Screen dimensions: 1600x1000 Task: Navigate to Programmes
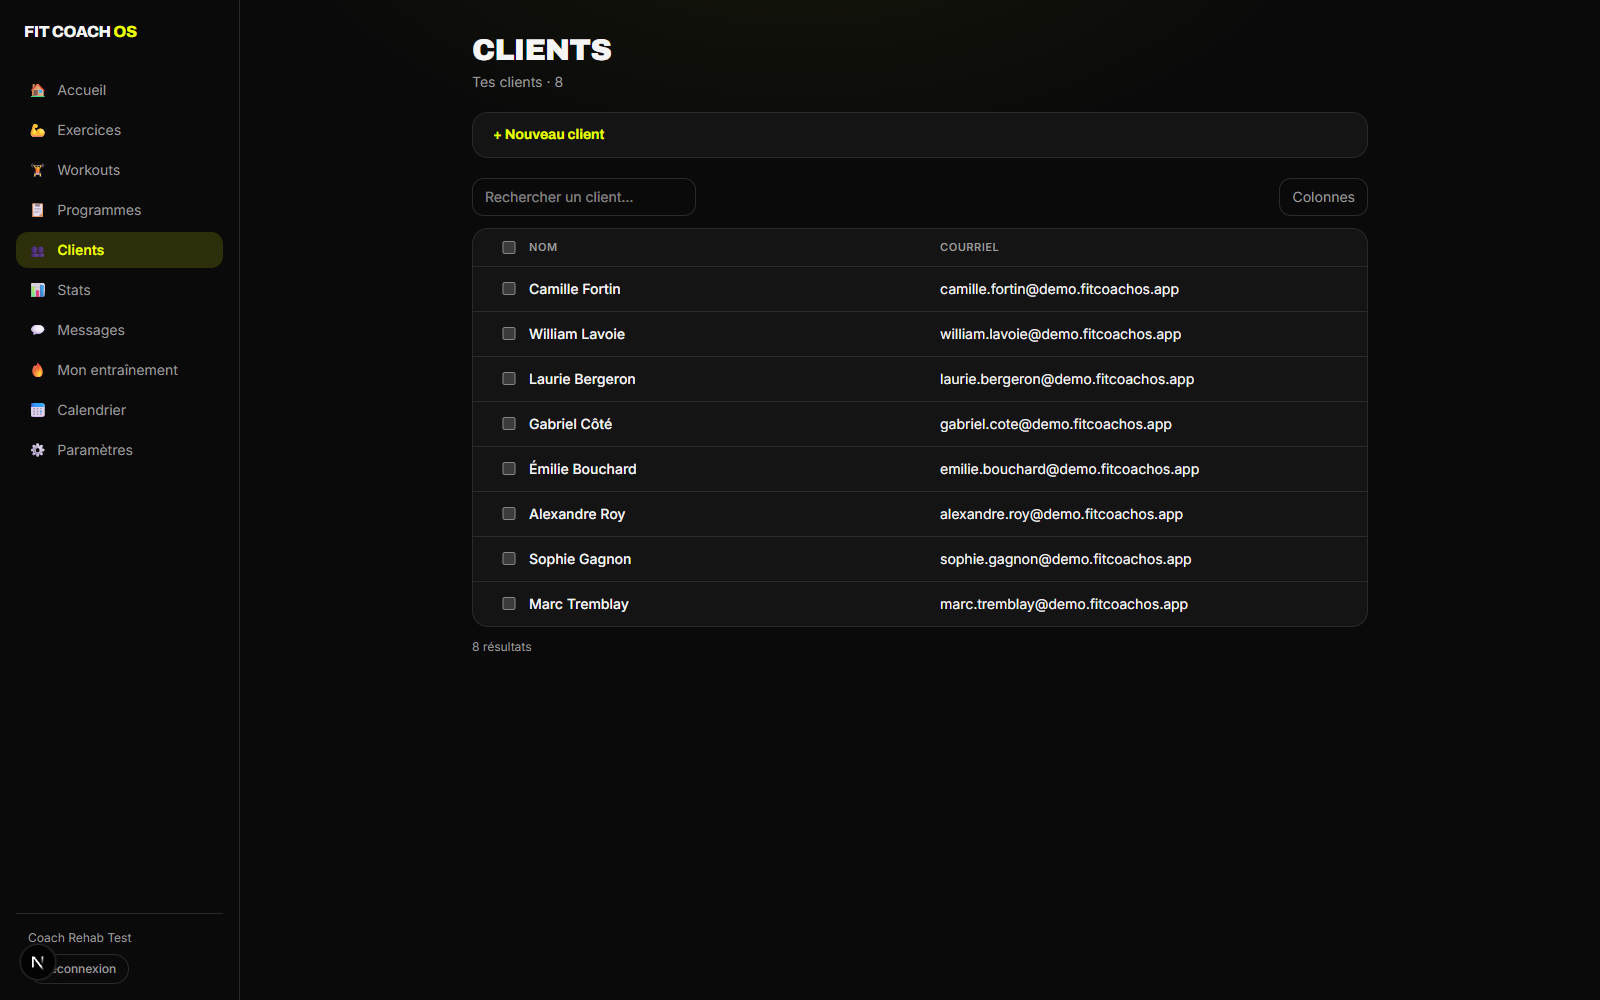(119, 210)
